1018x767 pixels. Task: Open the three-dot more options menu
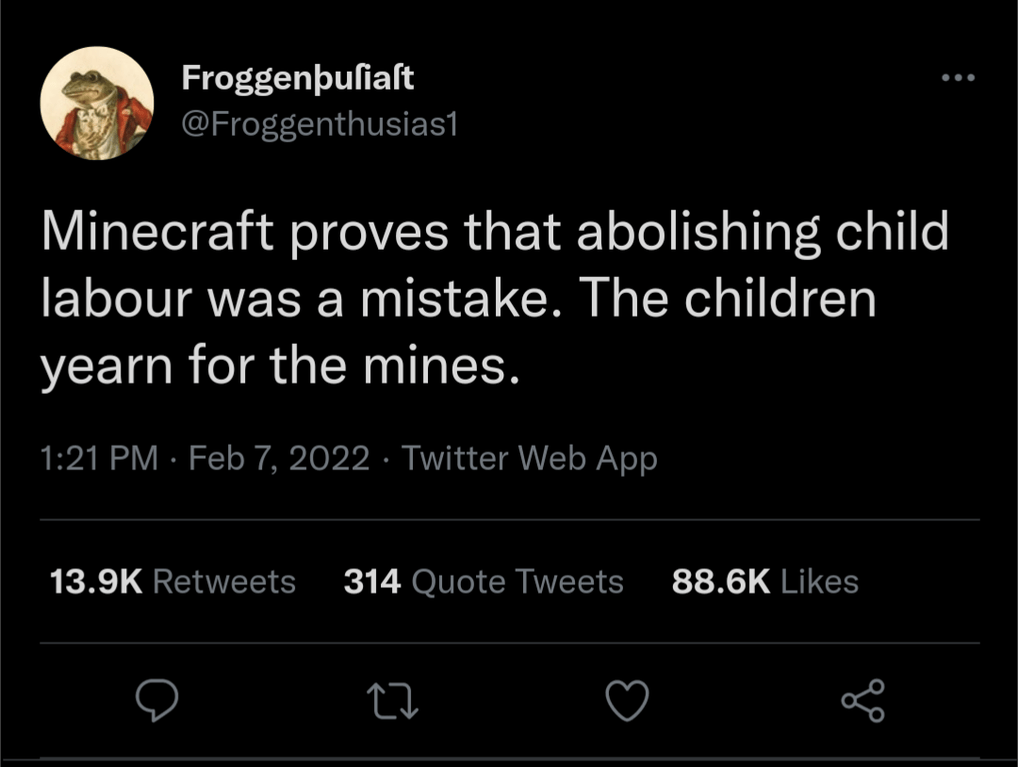(958, 78)
